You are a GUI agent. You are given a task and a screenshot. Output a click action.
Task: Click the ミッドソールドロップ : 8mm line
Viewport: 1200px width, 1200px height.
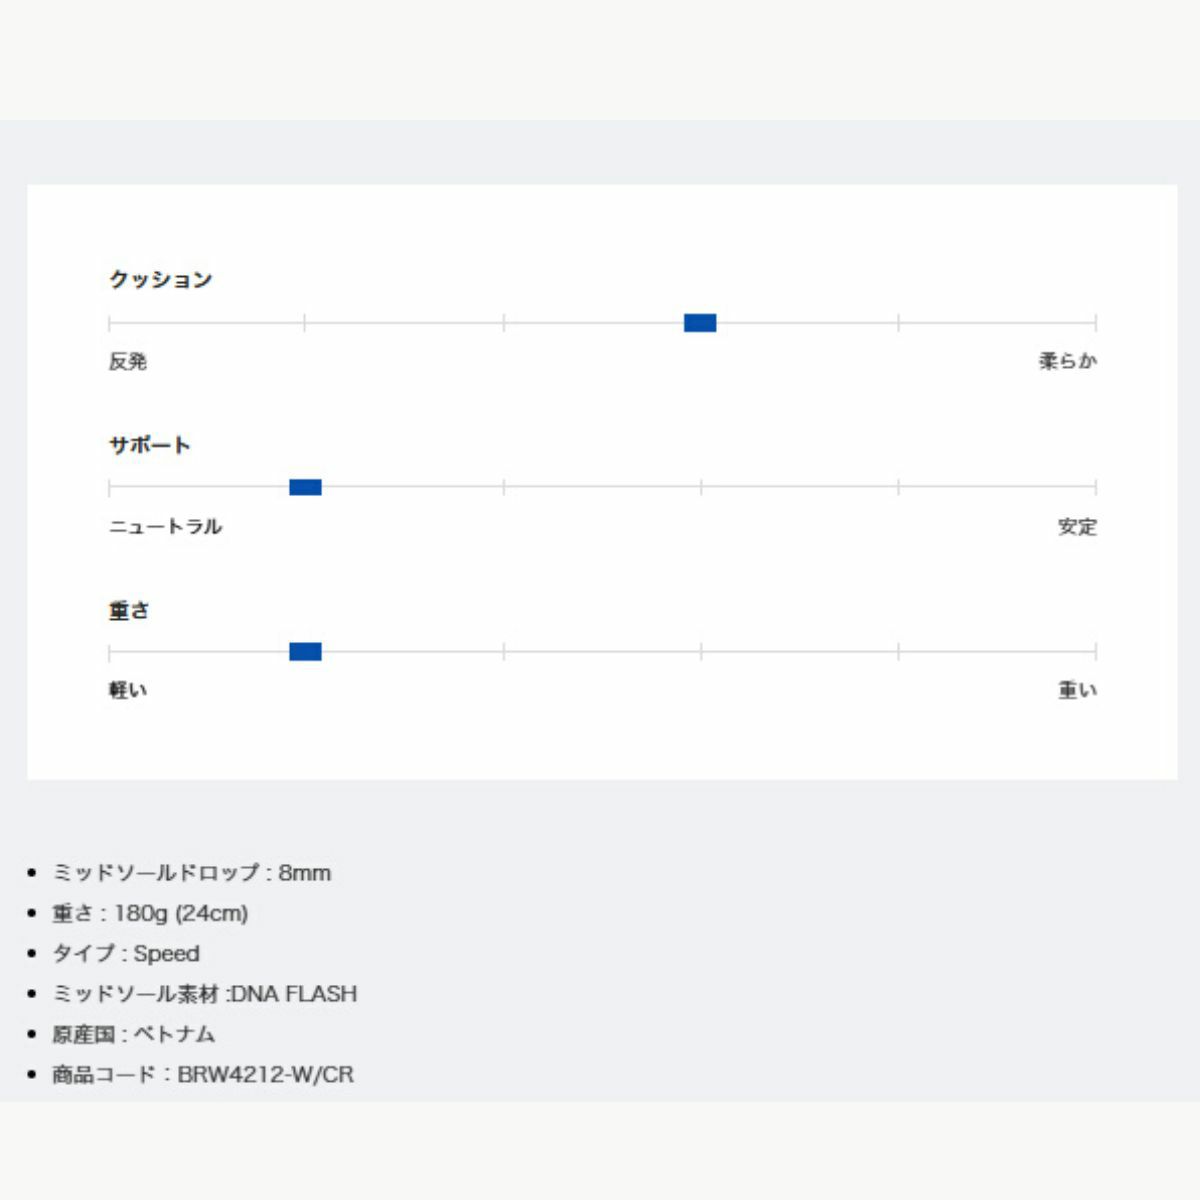tap(191, 873)
